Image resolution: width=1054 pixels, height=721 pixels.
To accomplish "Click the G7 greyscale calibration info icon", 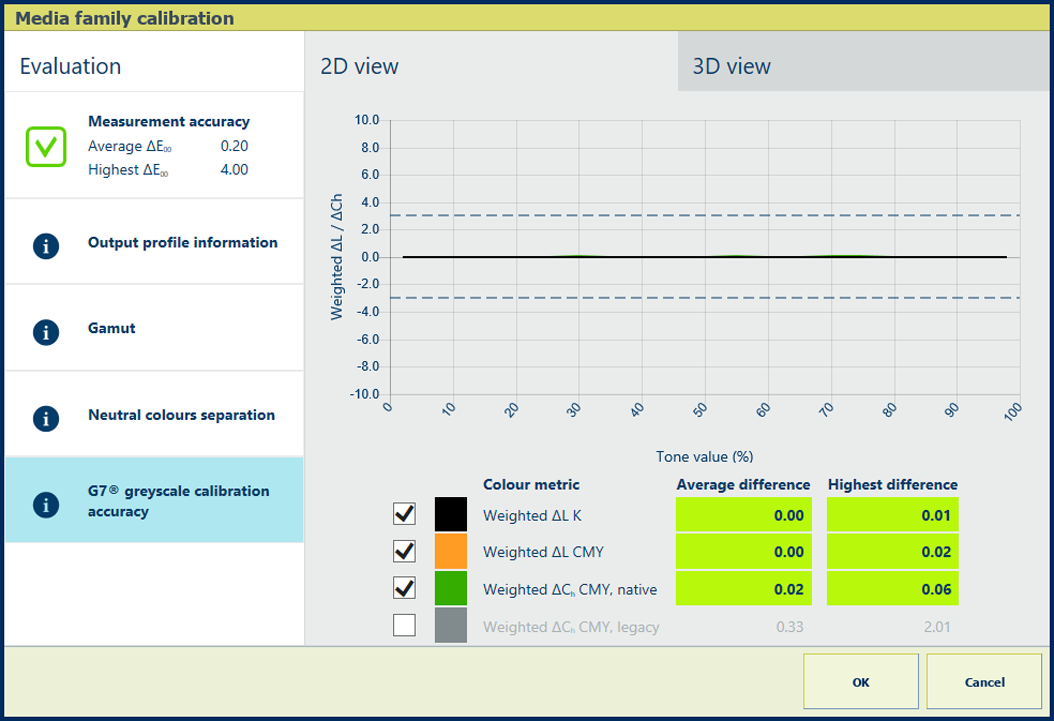I will (46, 504).
